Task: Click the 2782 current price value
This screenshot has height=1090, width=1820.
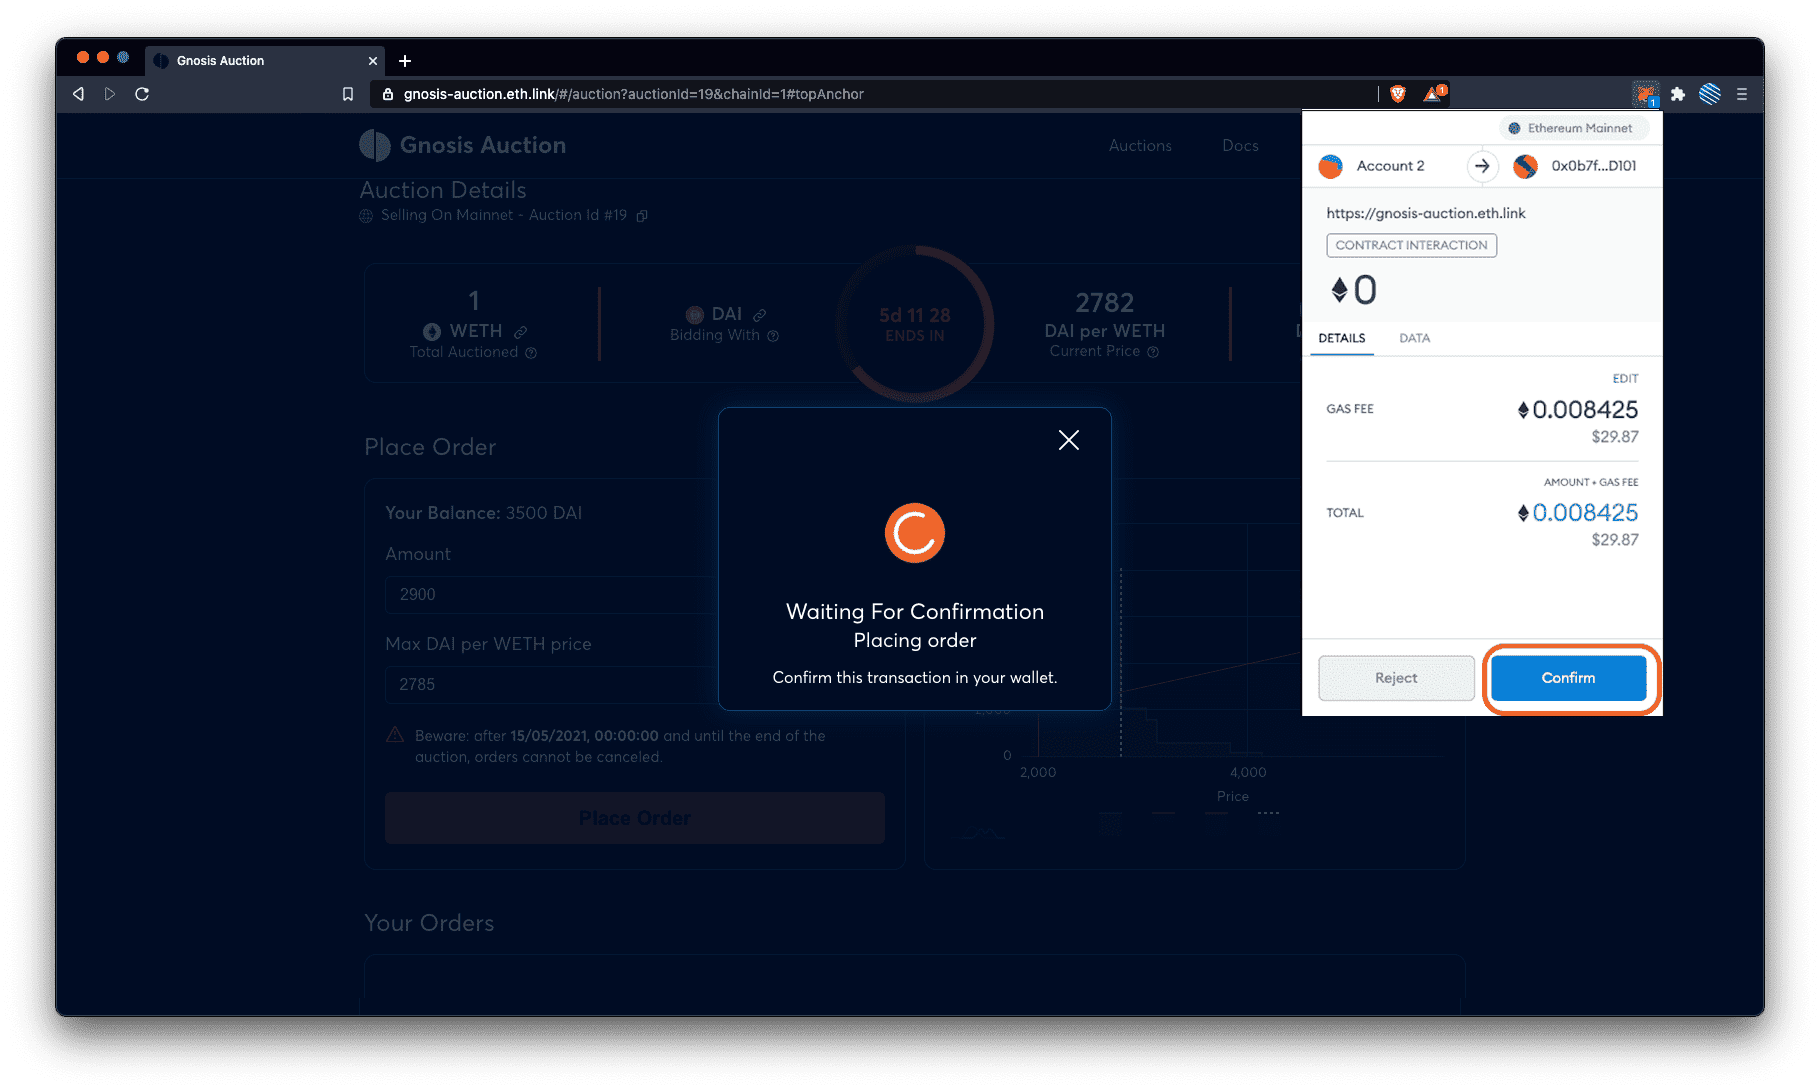Action: [1105, 303]
